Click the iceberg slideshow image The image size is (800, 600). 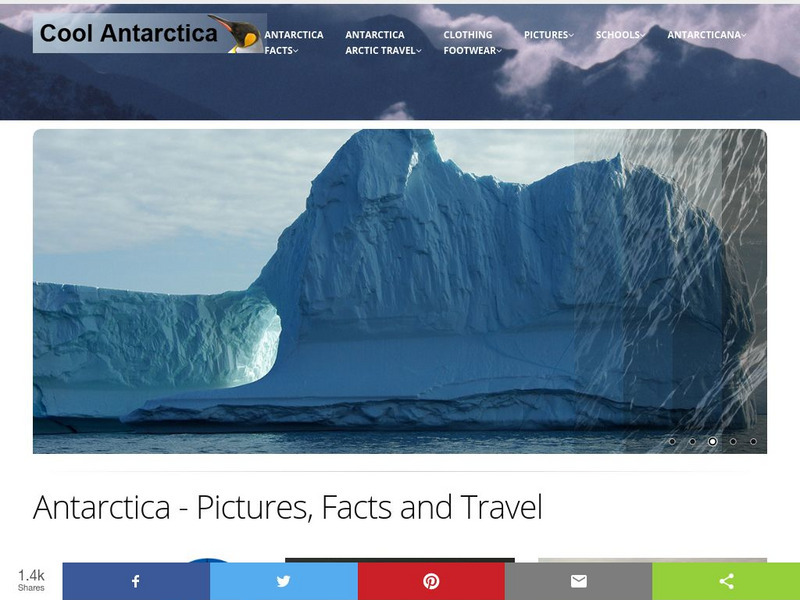coord(399,291)
